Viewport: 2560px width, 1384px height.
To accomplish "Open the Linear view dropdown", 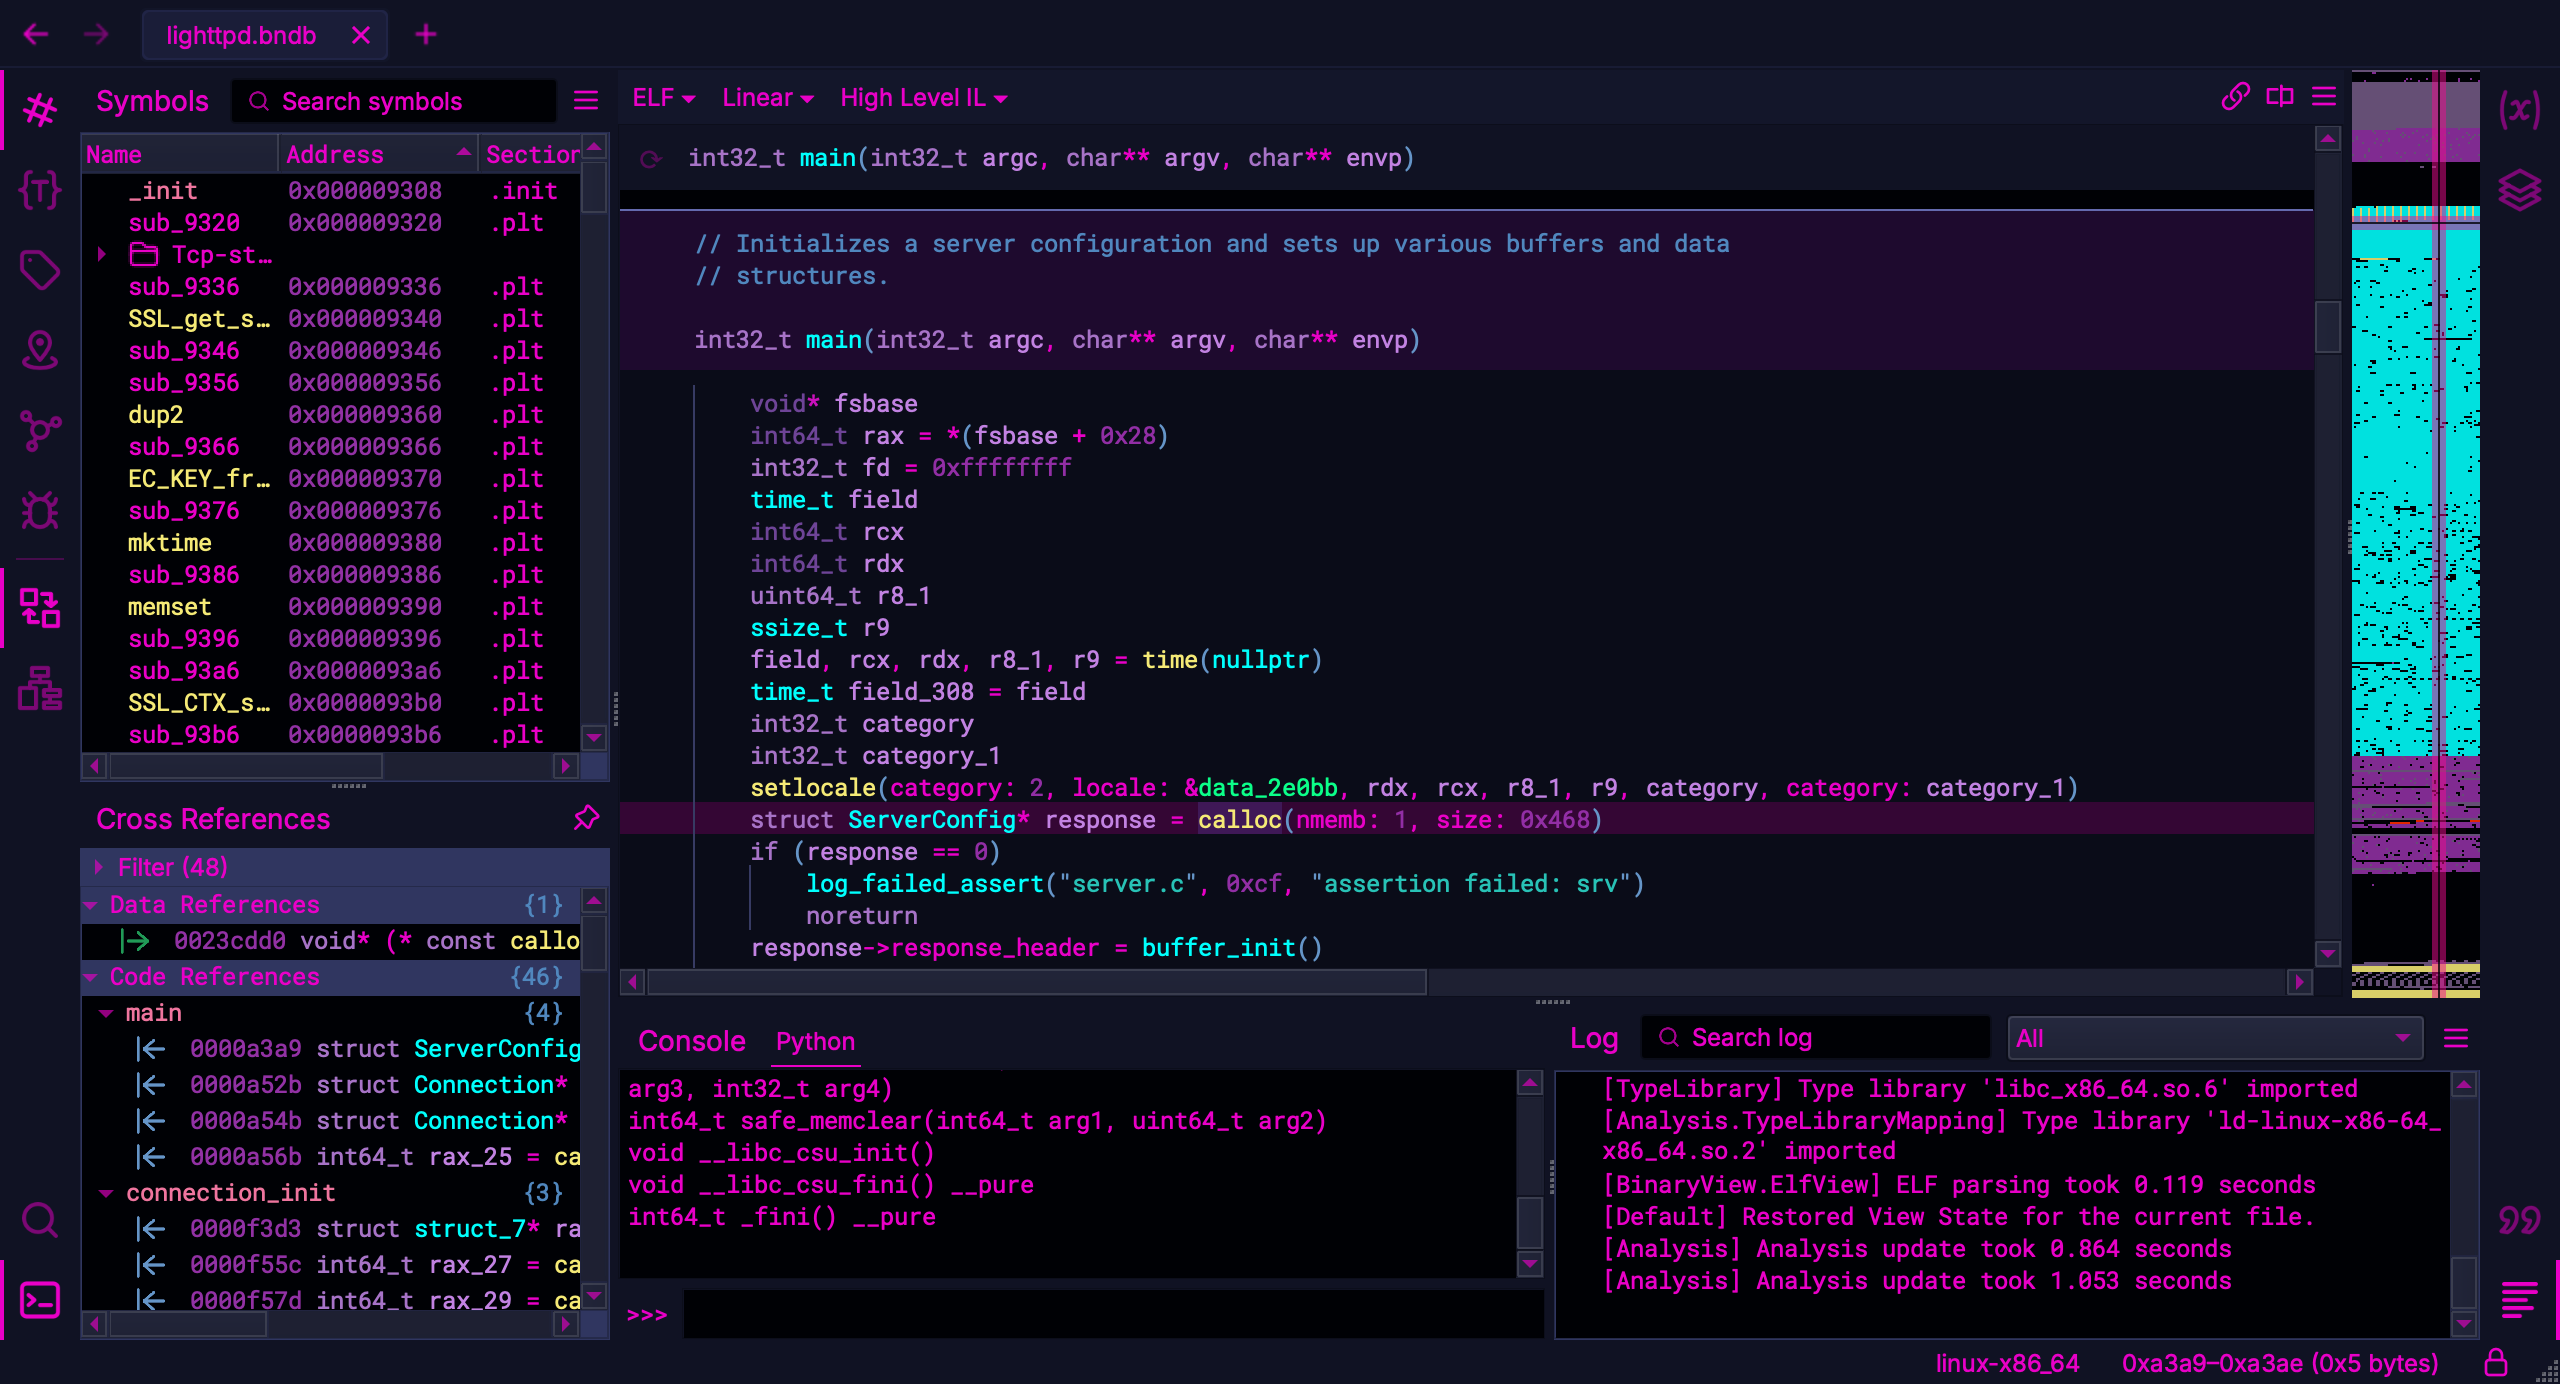I will pyautogui.click(x=764, y=97).
